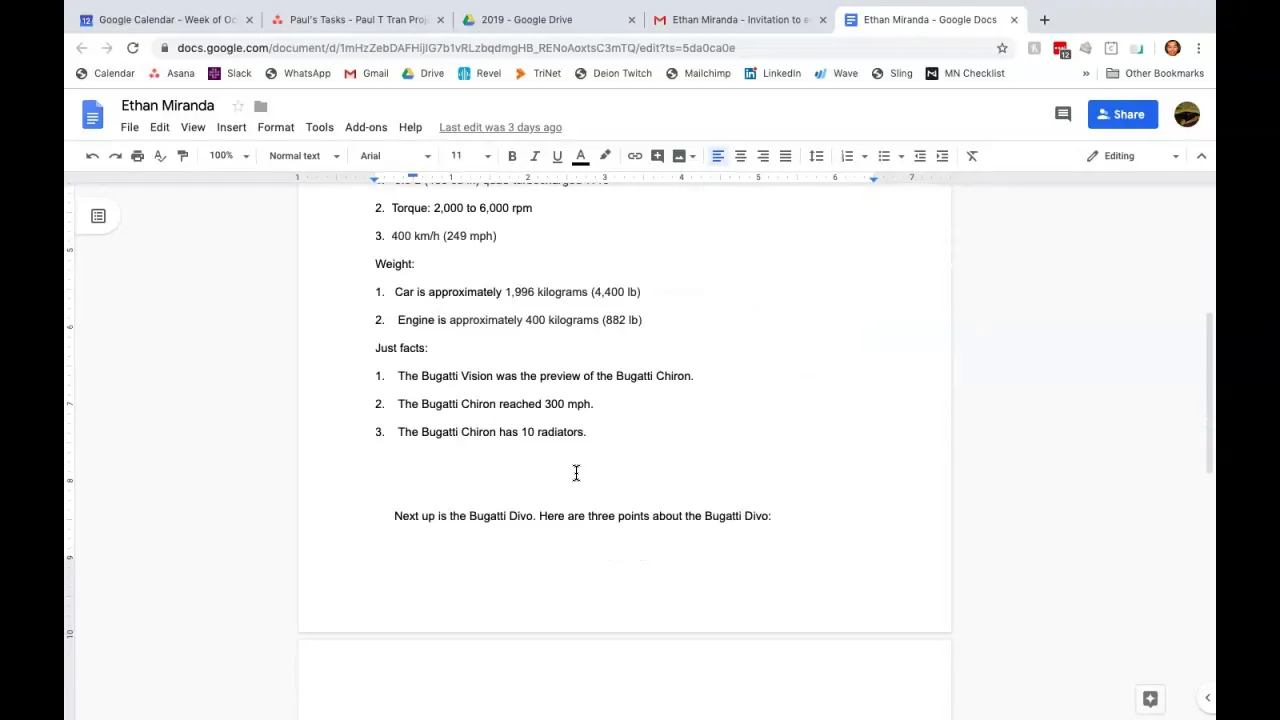Open the font size 11 dropdown
Image resolution: width=1280 pixels, height=720 pixels.
pyautogui.click(x=470, y=156)
